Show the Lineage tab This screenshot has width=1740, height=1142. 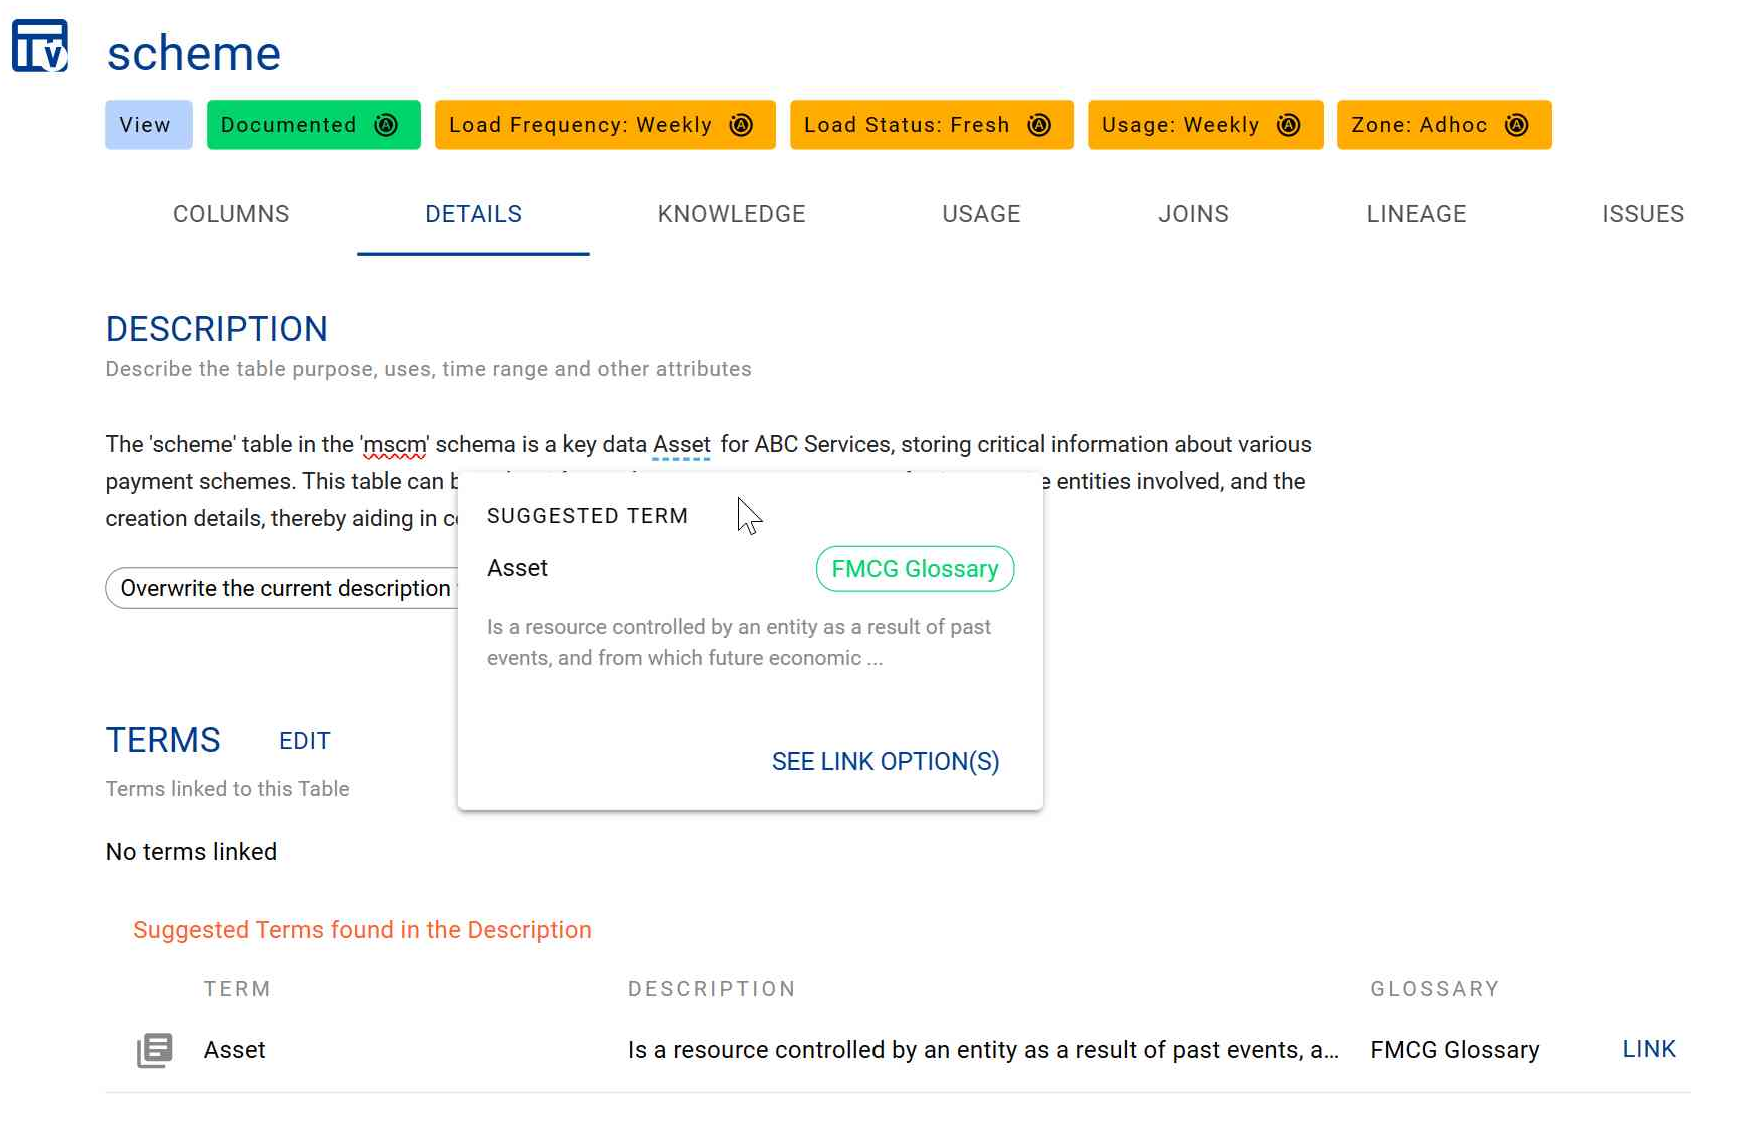1416,214
